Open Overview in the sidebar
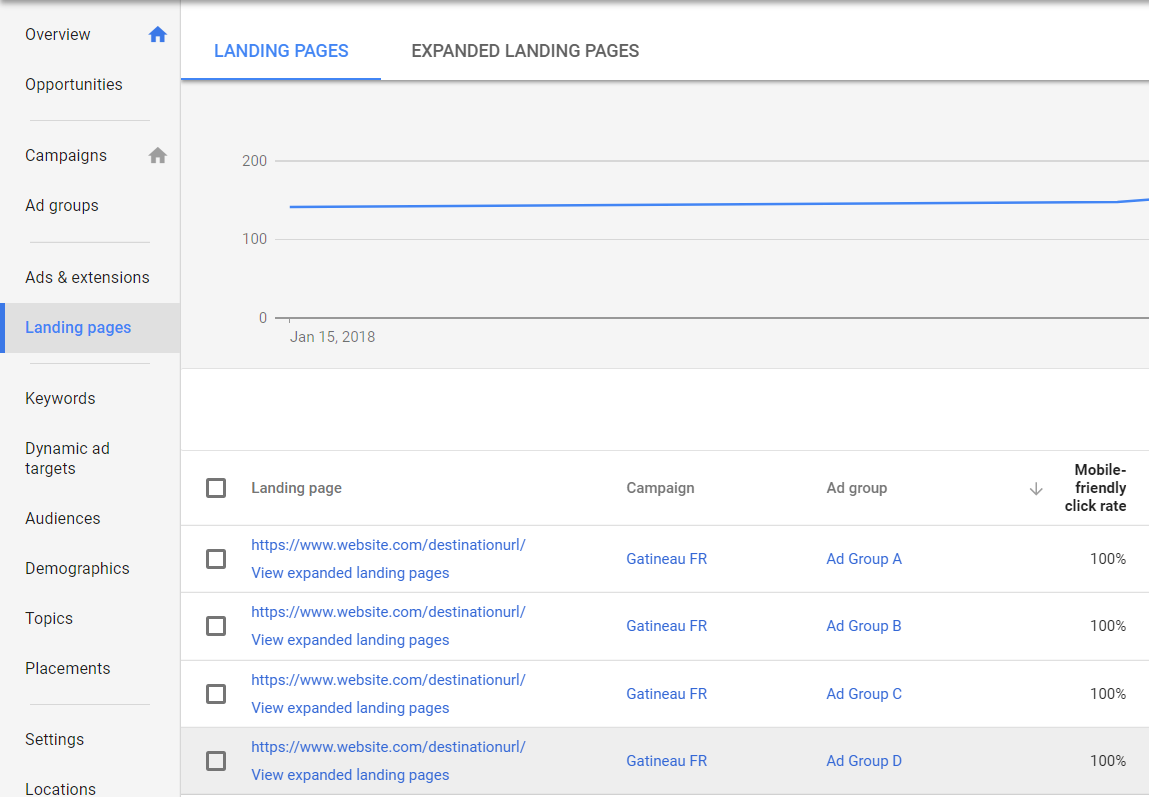The image size is (1149, 797). pyautogui.click(x=58, y=34)
